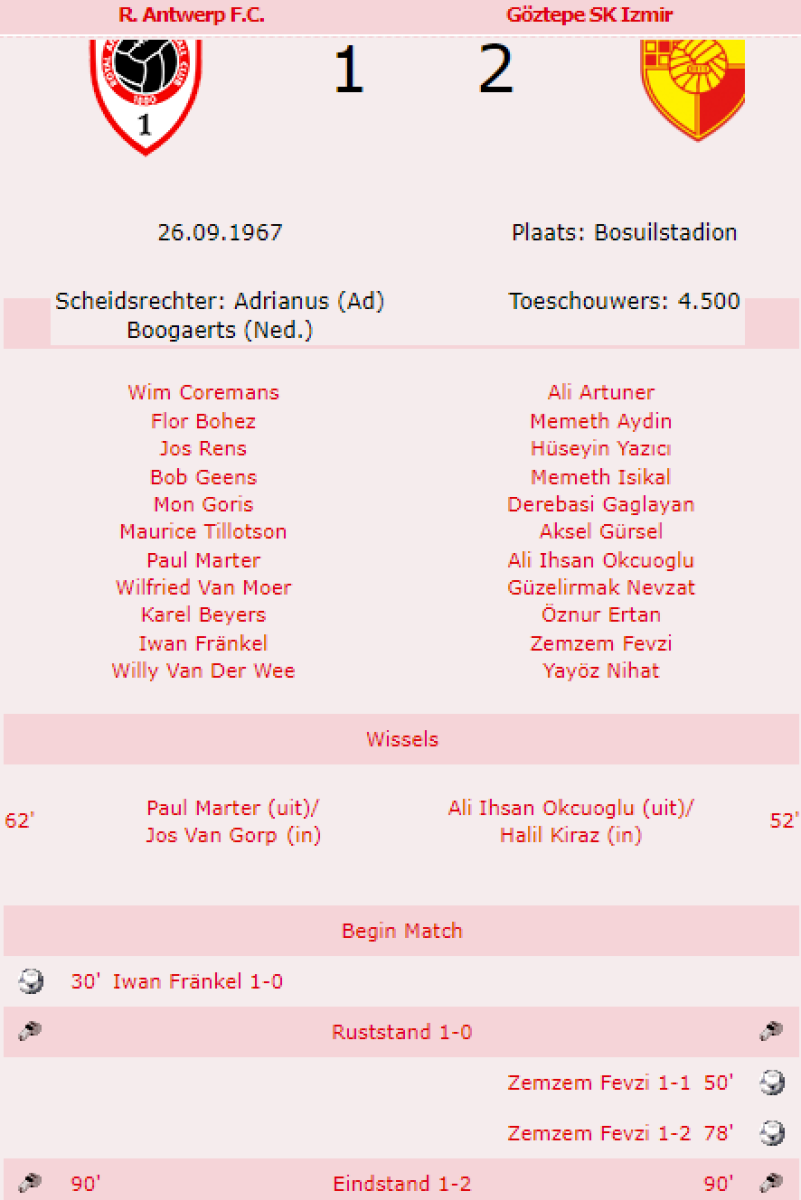
Task: Open the Willy Van Der Wee link
Action: (x=203, y=670)
